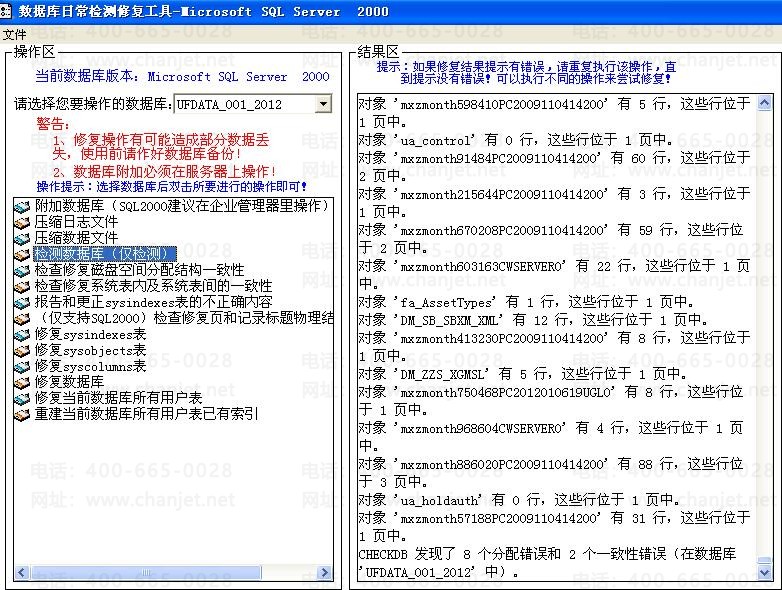Click the results area scroll down arrow
Viewport: 782px width, 590px height.
(764, 572)
